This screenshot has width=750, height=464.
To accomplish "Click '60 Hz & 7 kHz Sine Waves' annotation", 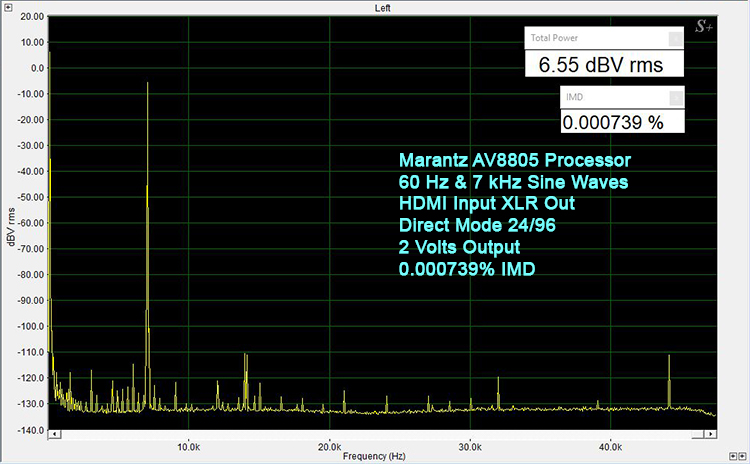I will [x=513, y=182].
